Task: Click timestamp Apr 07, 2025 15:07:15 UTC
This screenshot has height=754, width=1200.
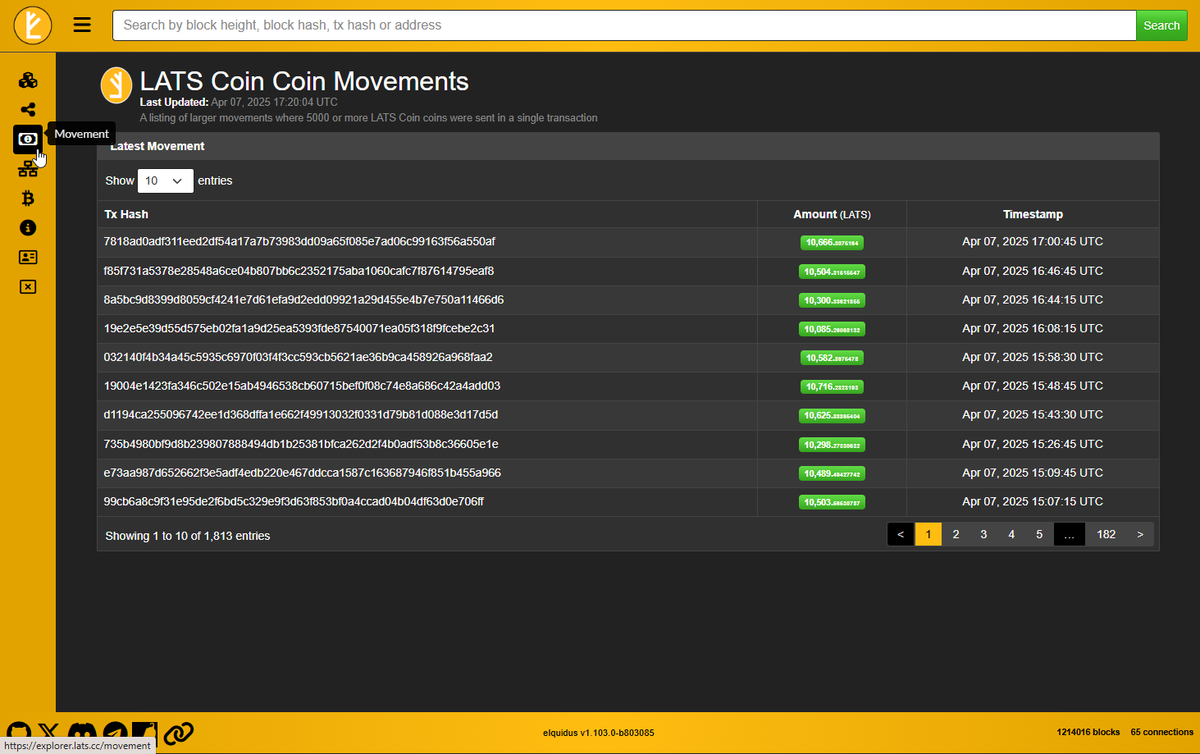Action: click(1033, 501)
